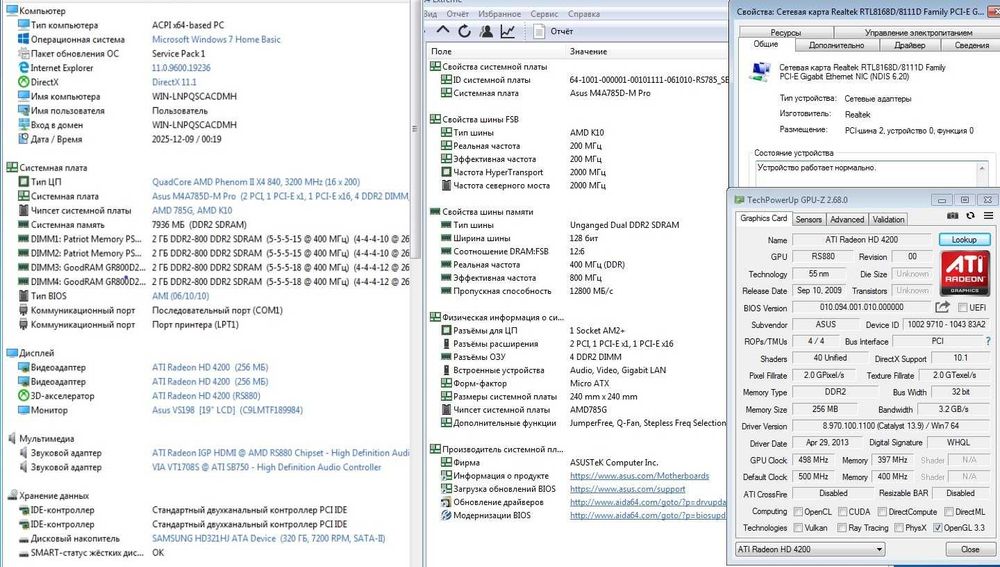Open the Validation tab in GPU-Z

[x=888, y=219]
